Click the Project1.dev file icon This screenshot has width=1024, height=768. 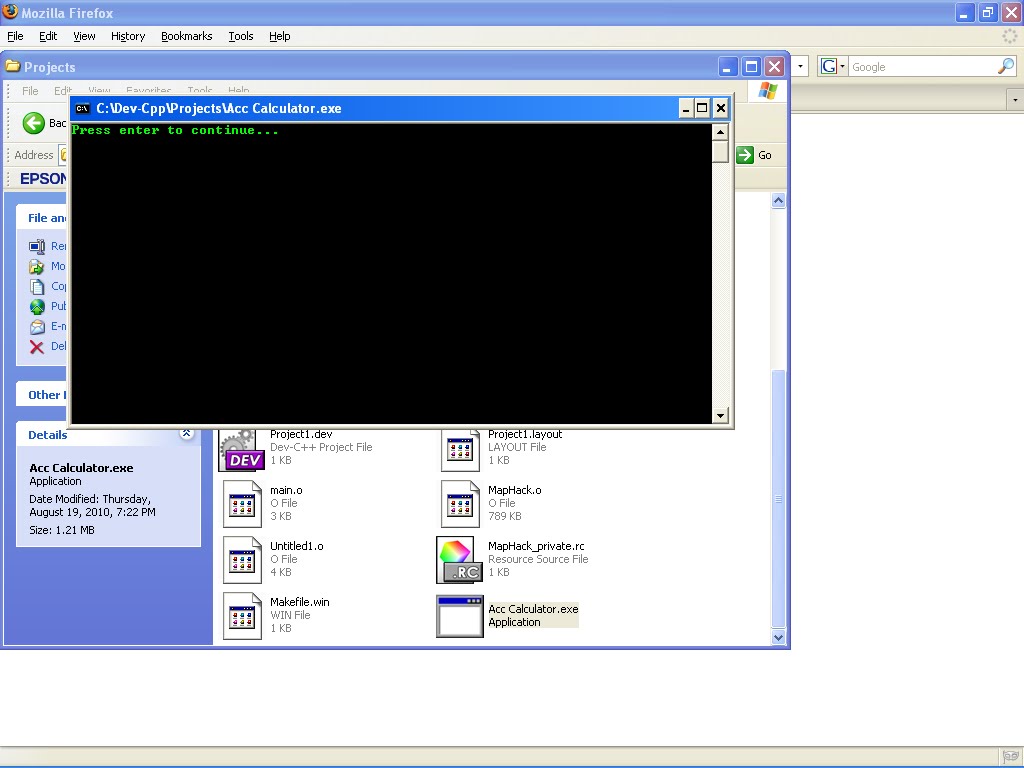(x=241, y=450)
